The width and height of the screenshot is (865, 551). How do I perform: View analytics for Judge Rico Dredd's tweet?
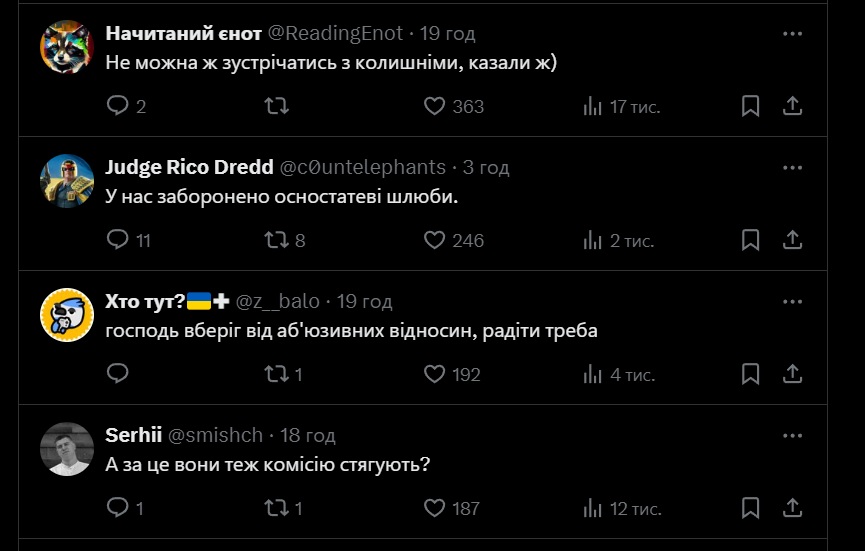click(592, 240)
